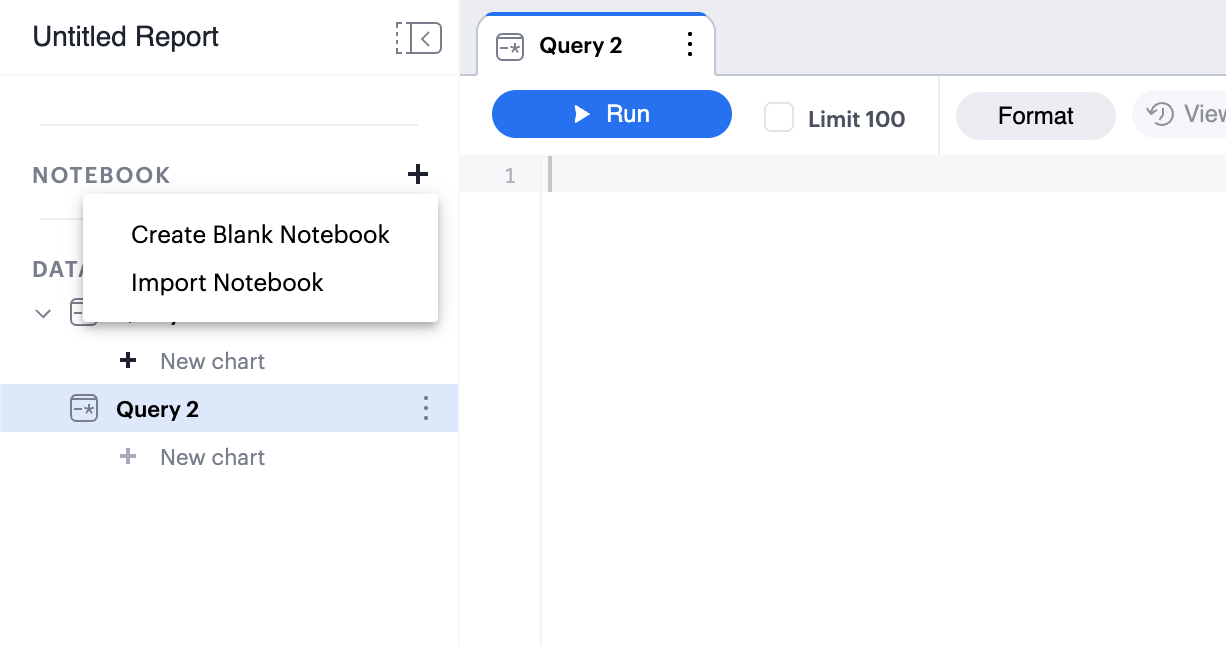The width and height of the screenshot is (1226, 646).
Task: Select Query 2 in the sidebar list
Action: pyautogui.click(x=158, y=409)
